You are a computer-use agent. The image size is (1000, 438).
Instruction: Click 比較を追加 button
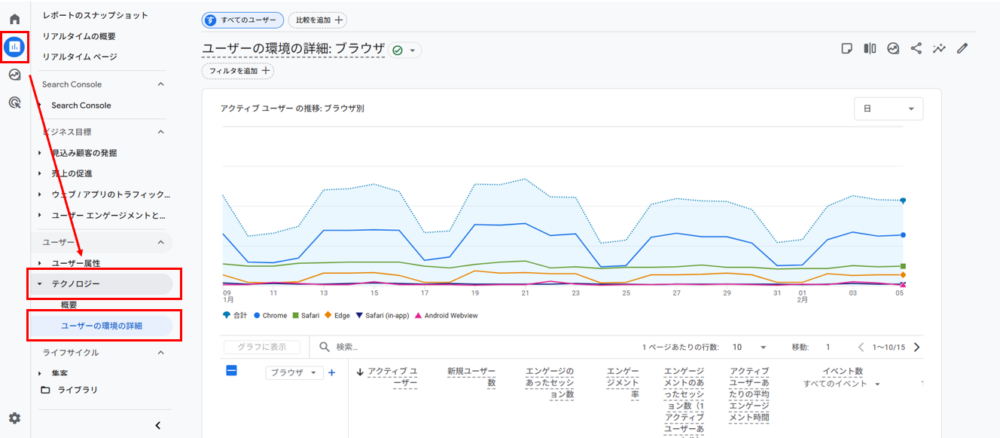[318, 20]
